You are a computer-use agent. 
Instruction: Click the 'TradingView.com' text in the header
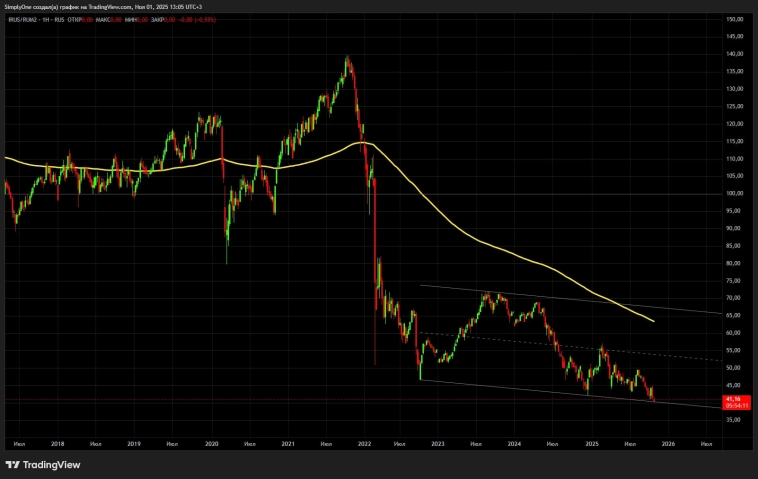tap(111, 7)
